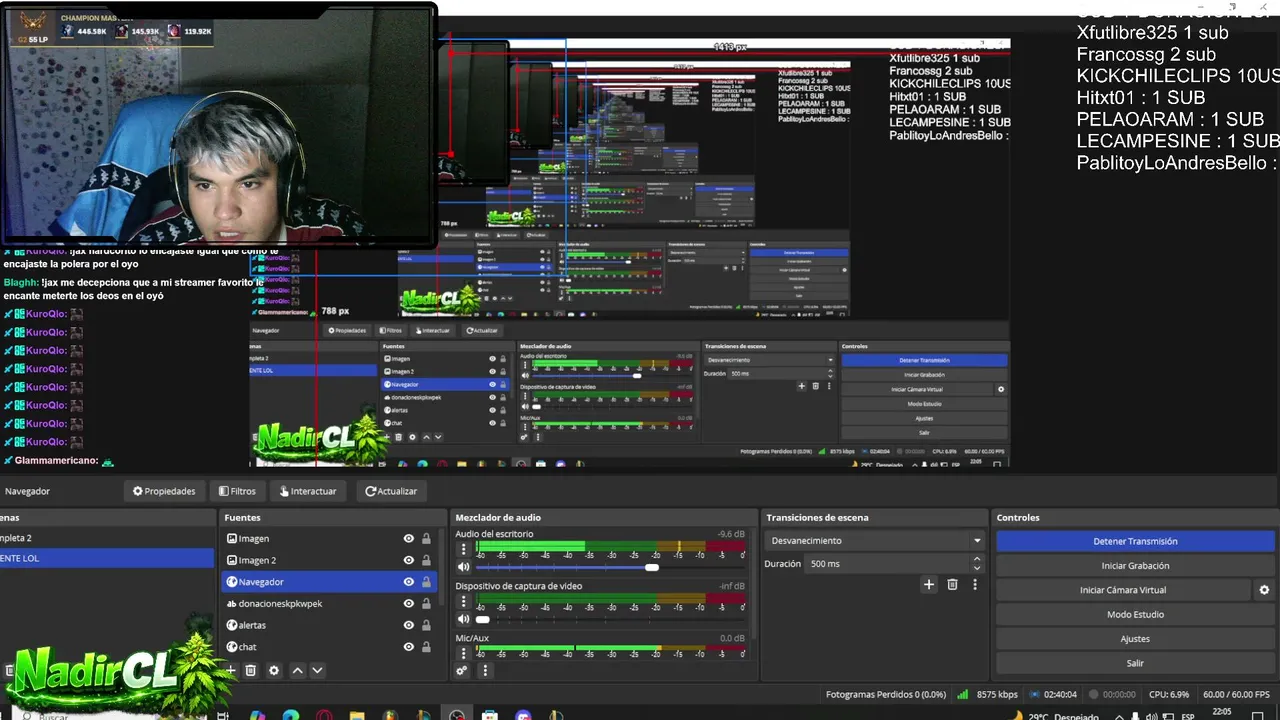Show hidden system tray icons chevron
1280x720 pixels.
click(x=1121, y=716)
